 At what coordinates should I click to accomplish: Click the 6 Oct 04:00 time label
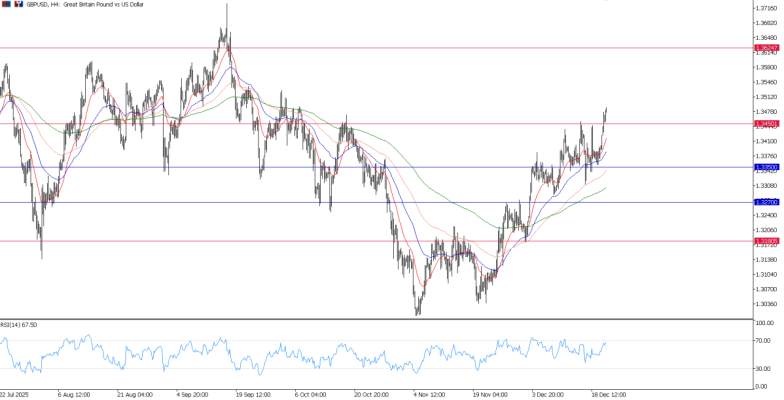point(311,394)
